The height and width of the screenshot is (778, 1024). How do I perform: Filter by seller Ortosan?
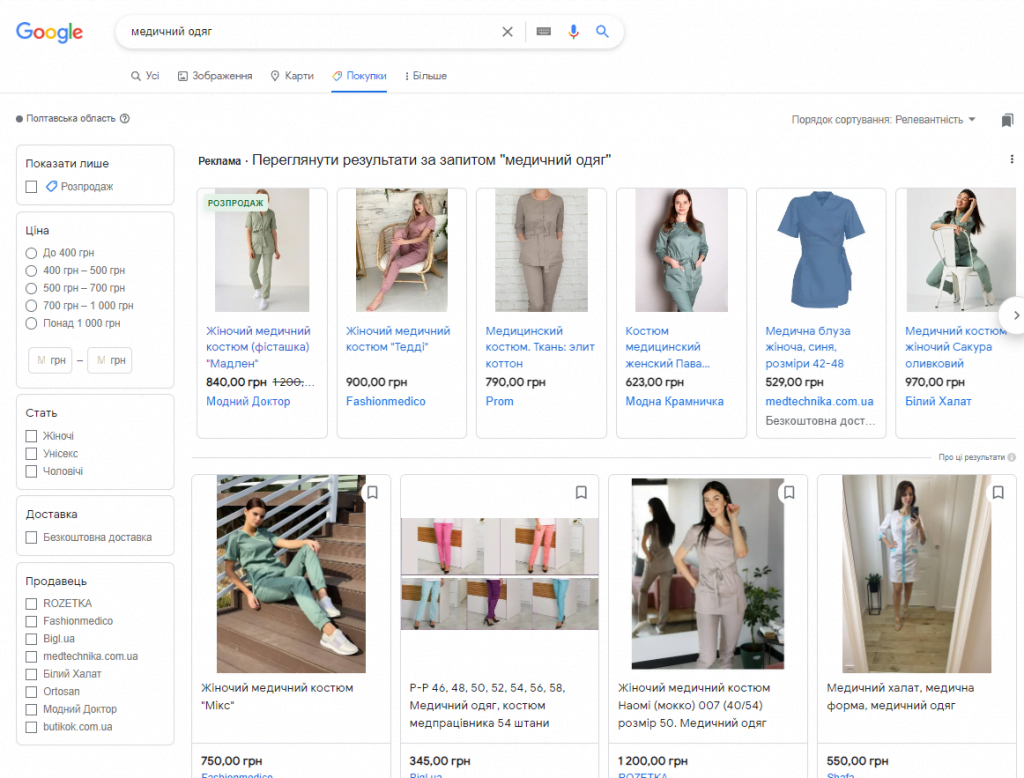pyautogui.click(x=31, y=692)
